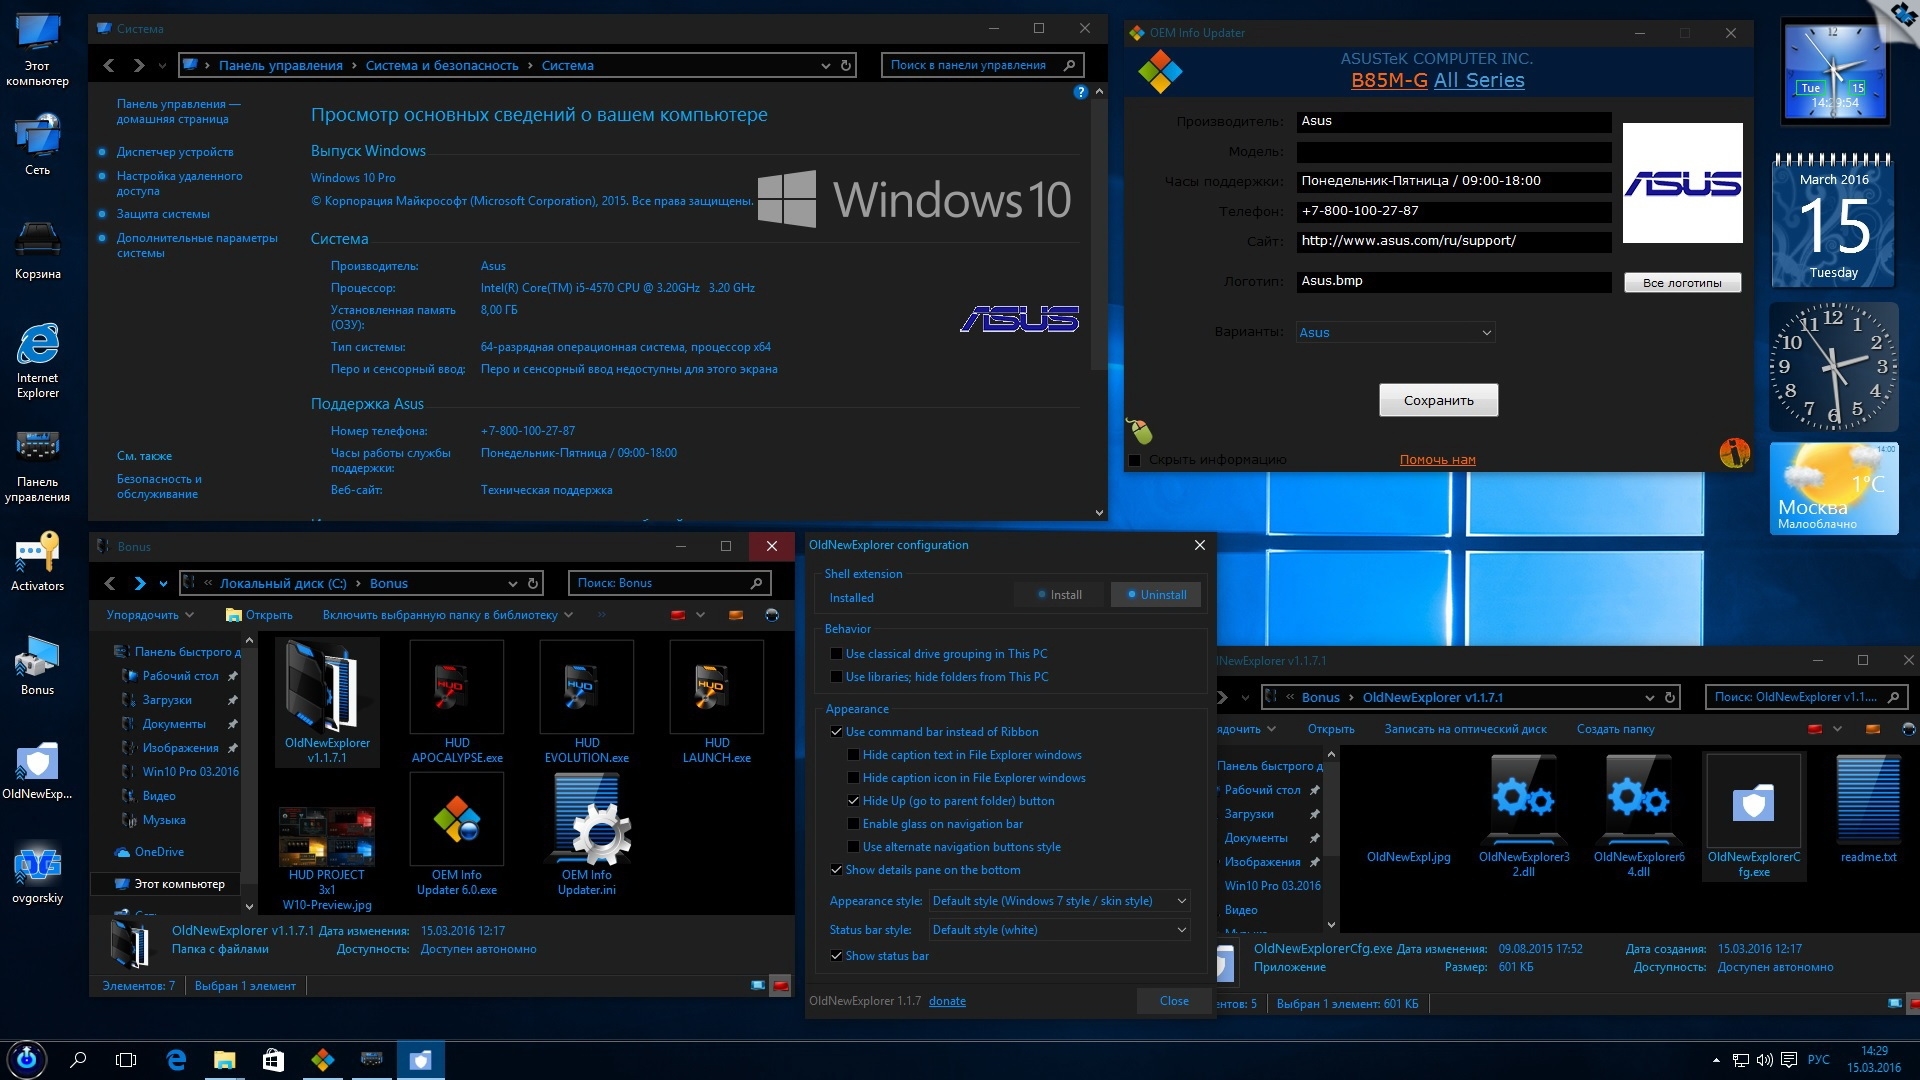Select OEM Info Updater 6.0.exe file

(457, 836)
